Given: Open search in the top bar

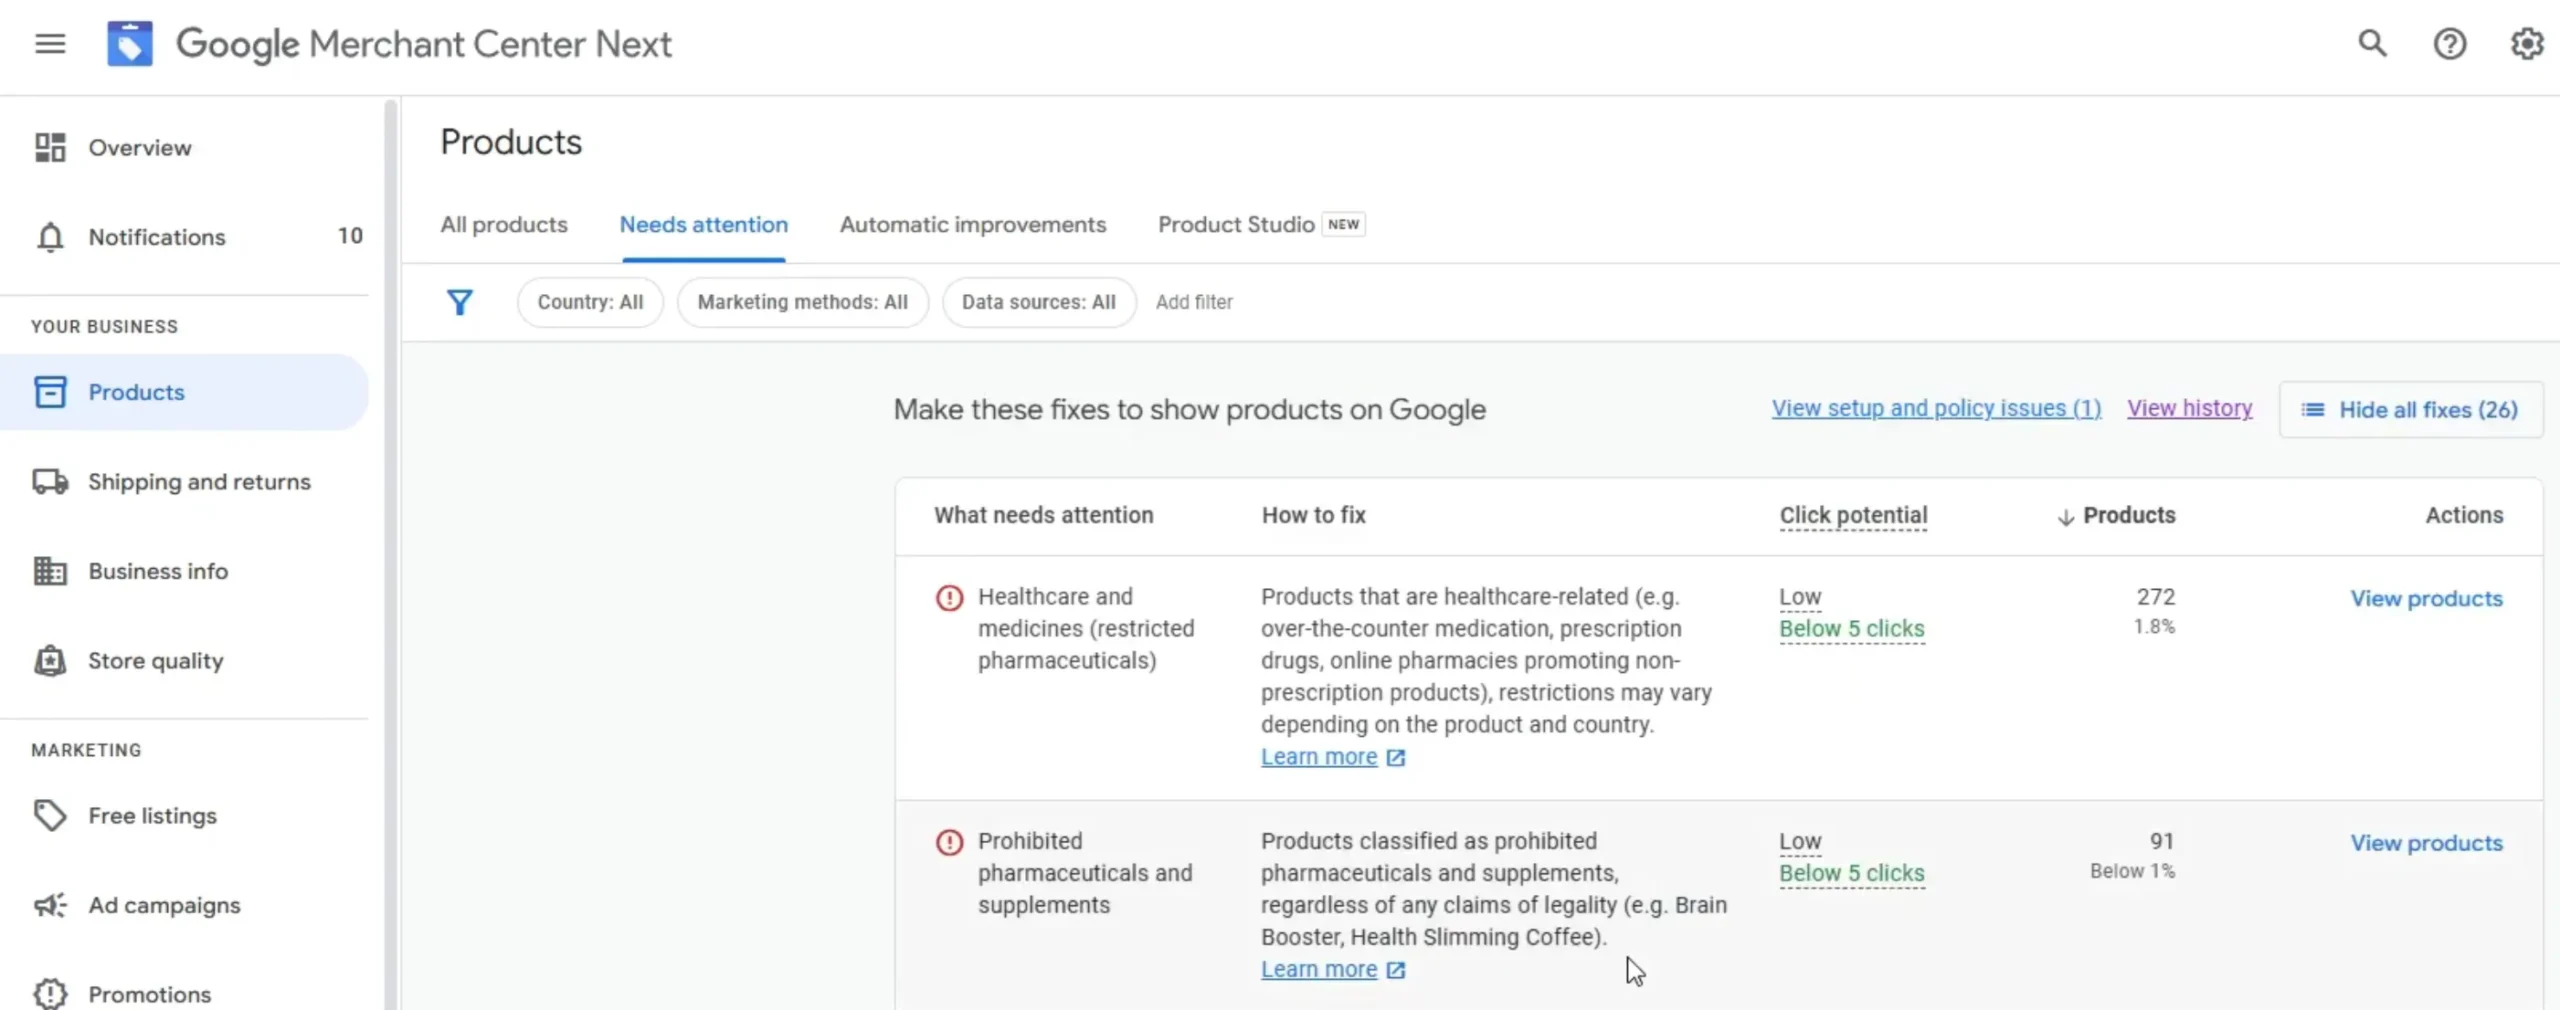Looking at the screenshot, I should (x=2373, y=43).
